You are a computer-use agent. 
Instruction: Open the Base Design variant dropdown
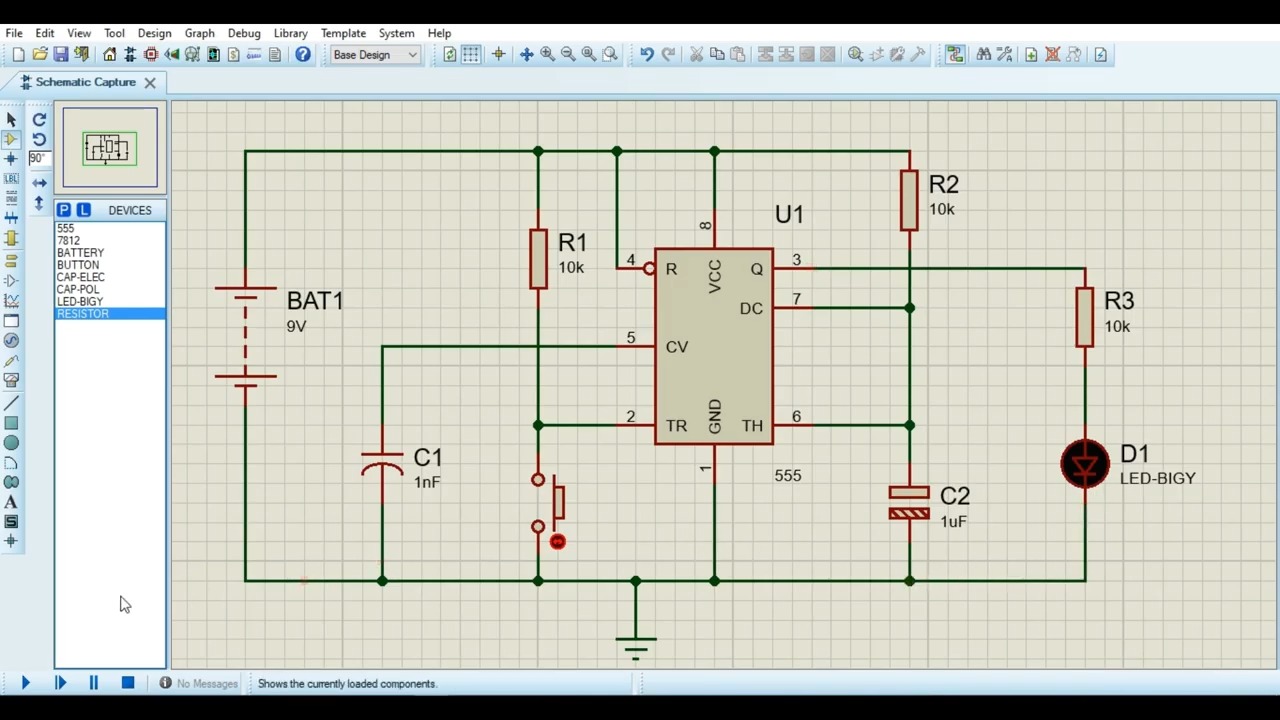tap(375, 55)
